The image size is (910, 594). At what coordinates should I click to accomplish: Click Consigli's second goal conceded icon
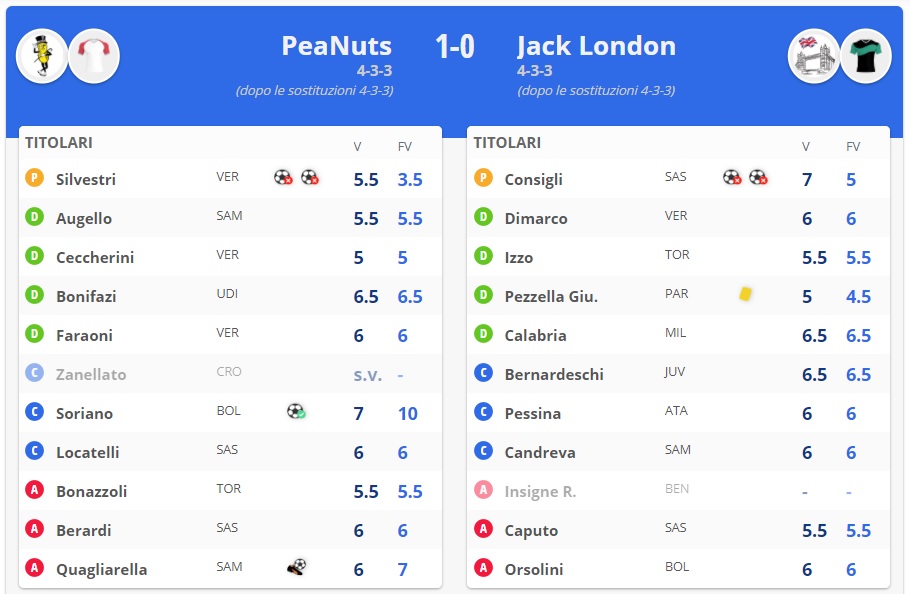tap(758, 177)
